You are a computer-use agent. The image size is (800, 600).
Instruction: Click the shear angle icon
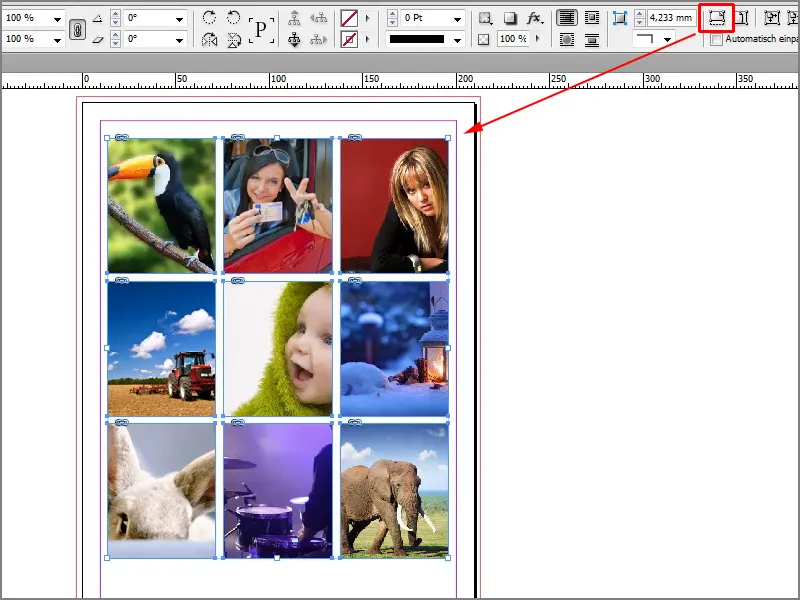(98, 40)
